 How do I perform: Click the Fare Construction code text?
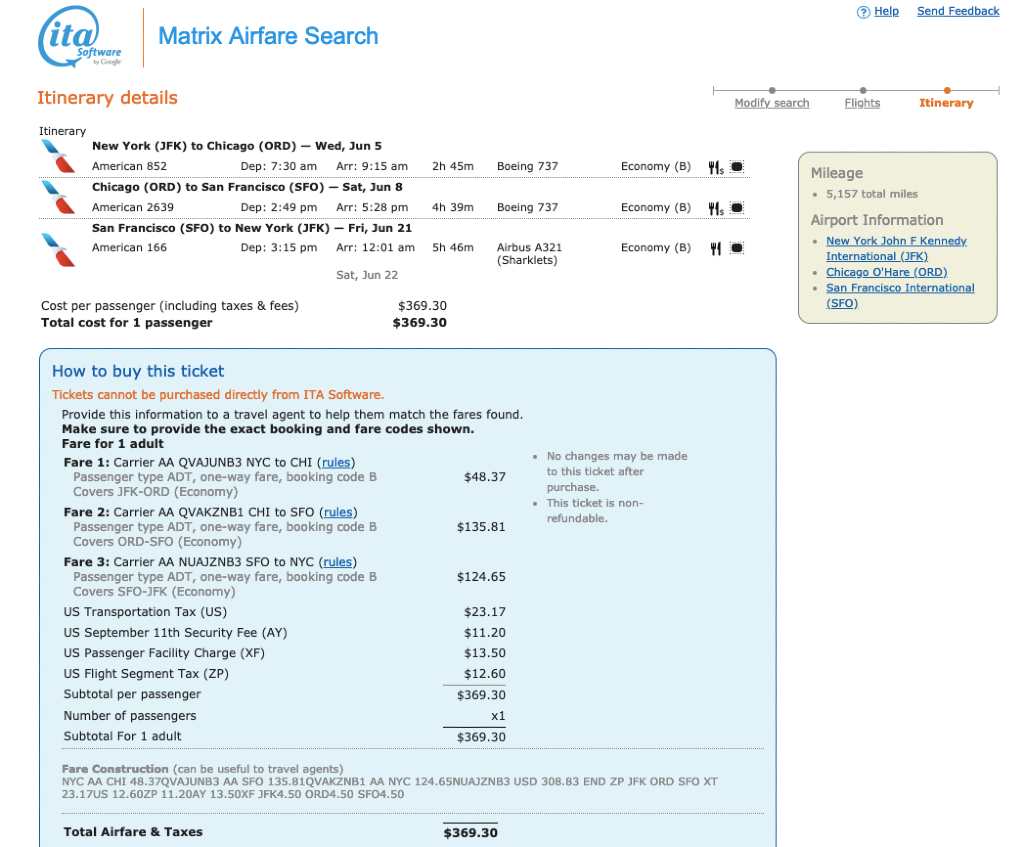click(389, 788)
